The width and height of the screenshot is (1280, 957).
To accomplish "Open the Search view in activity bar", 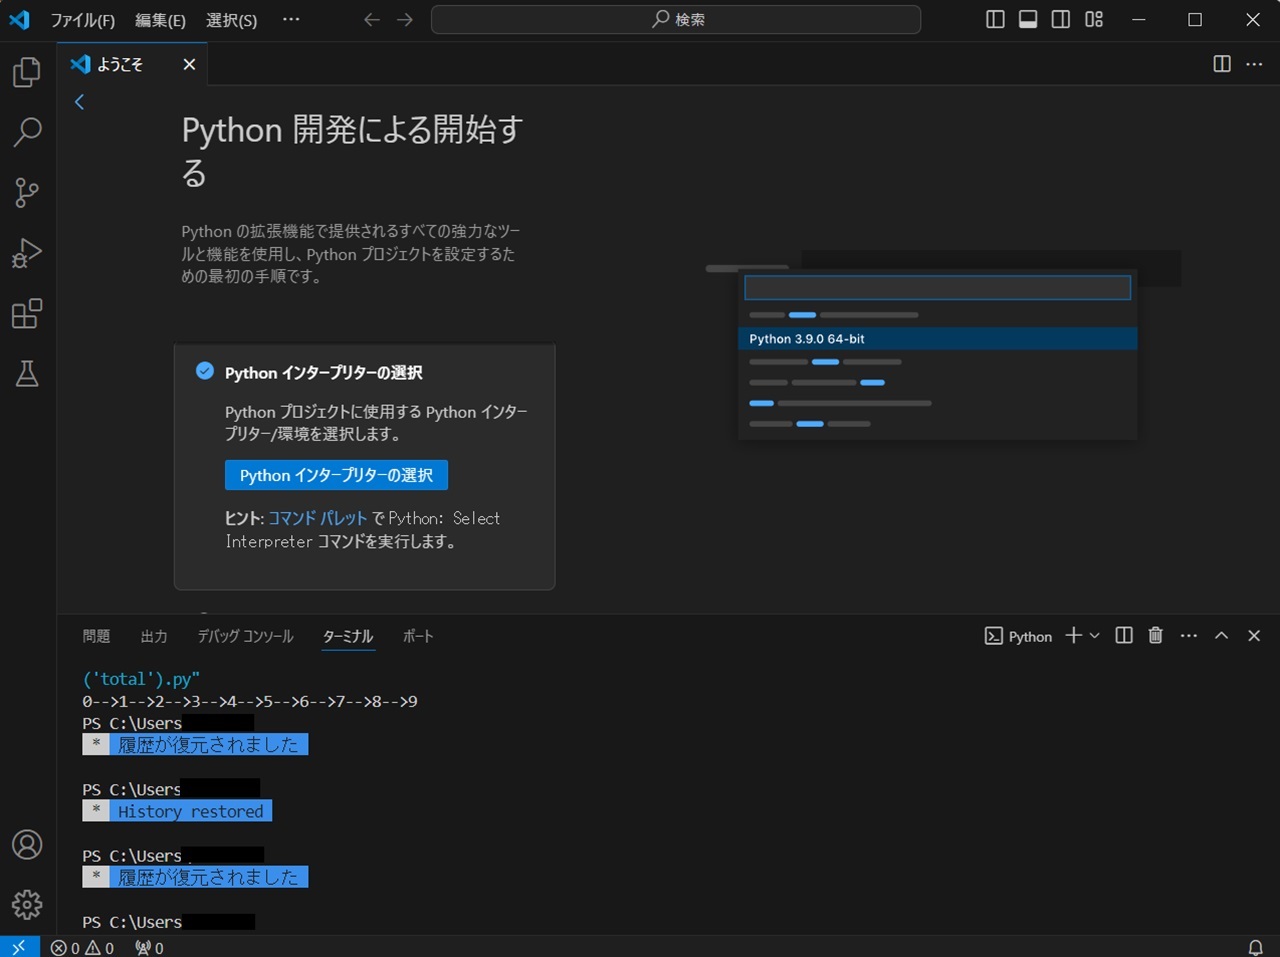I will 27,132.
